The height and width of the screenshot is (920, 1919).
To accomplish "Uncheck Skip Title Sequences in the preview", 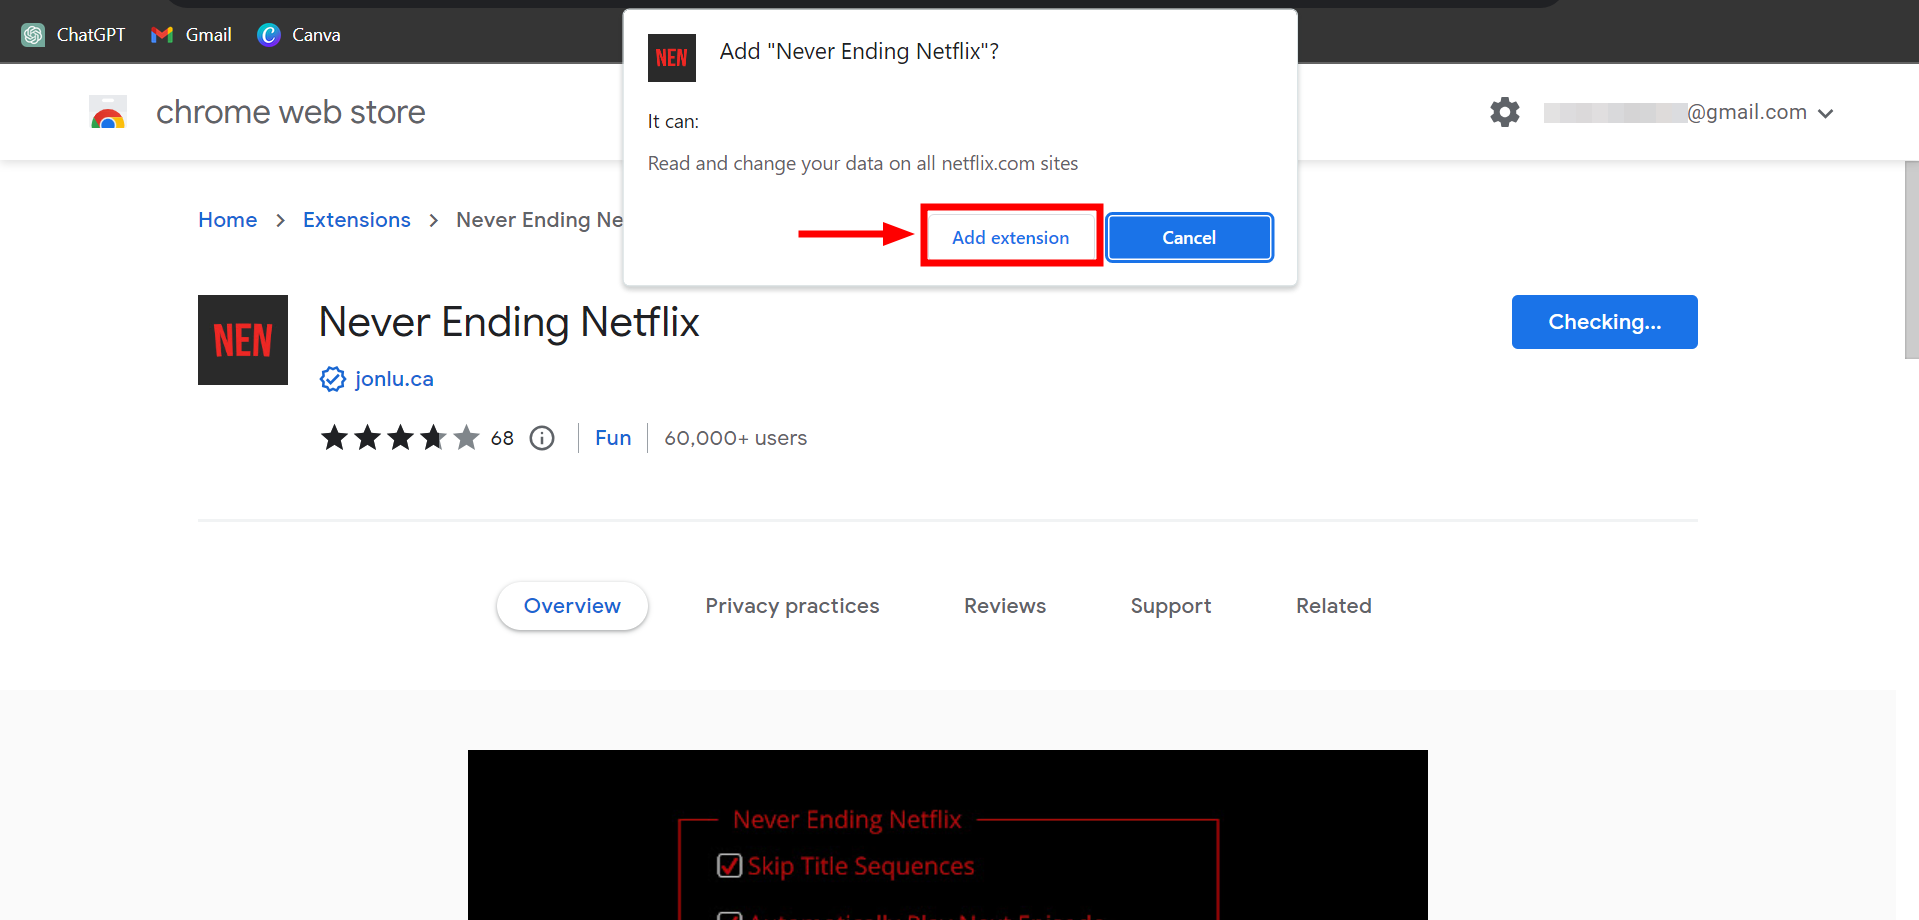I will pos(729,865).
